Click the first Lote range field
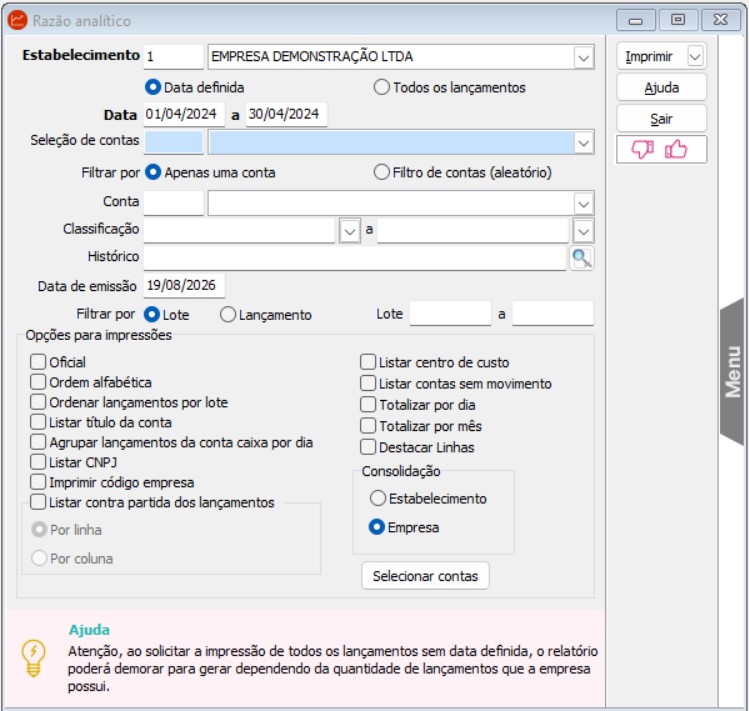This screenshot has height=711, width=749. point(450,313)
